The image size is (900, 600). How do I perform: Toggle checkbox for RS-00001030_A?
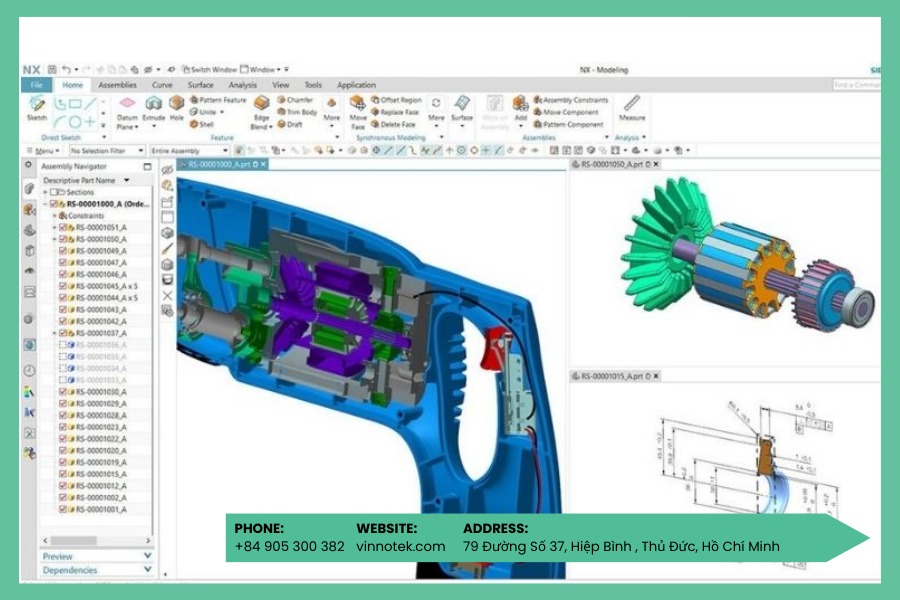pyautogui.click(x=63, y=392)
